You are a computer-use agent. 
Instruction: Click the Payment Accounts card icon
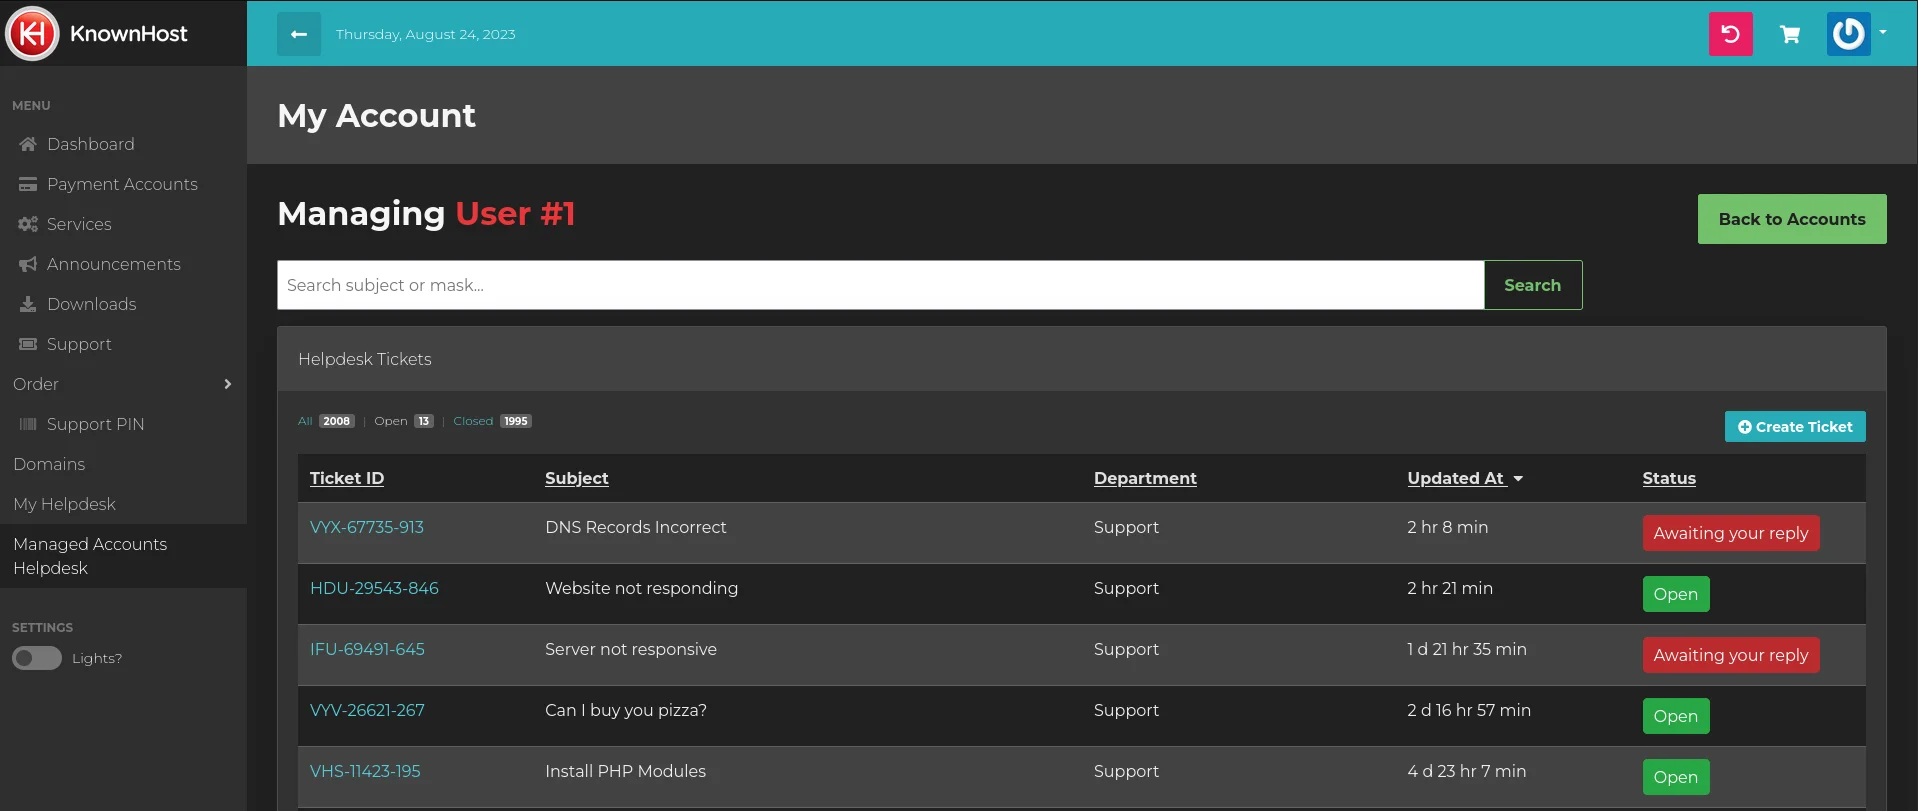(28, 184)
